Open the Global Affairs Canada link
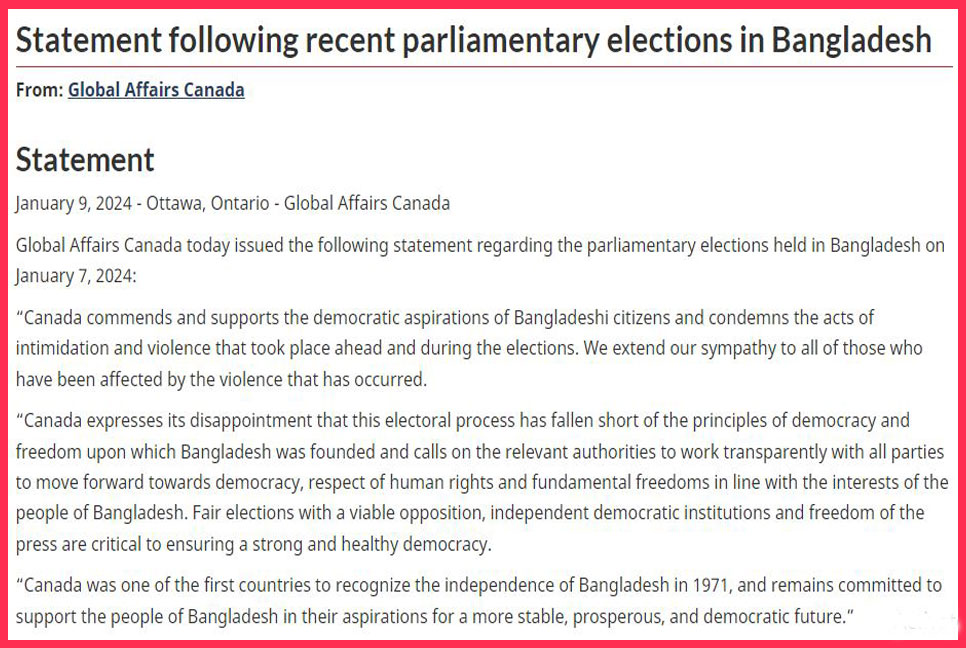 pyautogui.click(x=156, y=90)
